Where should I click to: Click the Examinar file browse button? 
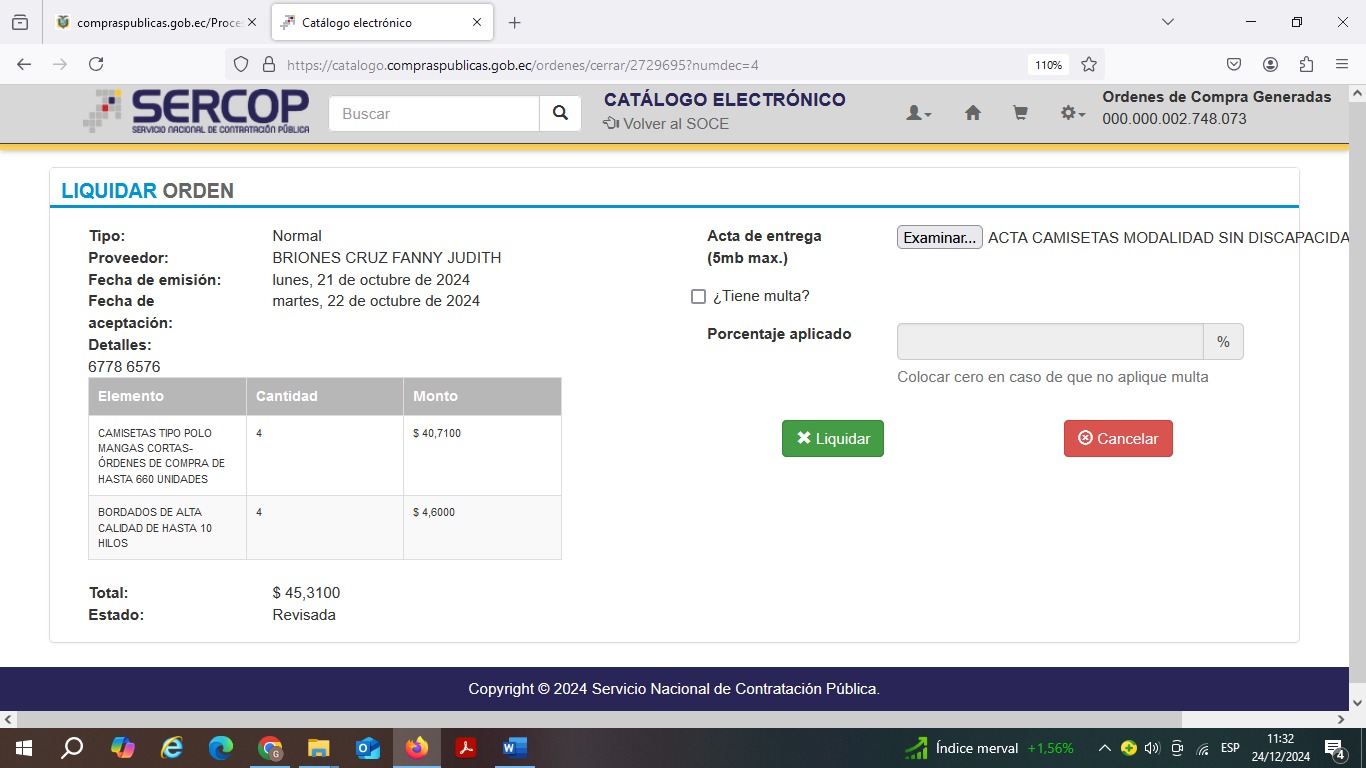pos(939,238)
